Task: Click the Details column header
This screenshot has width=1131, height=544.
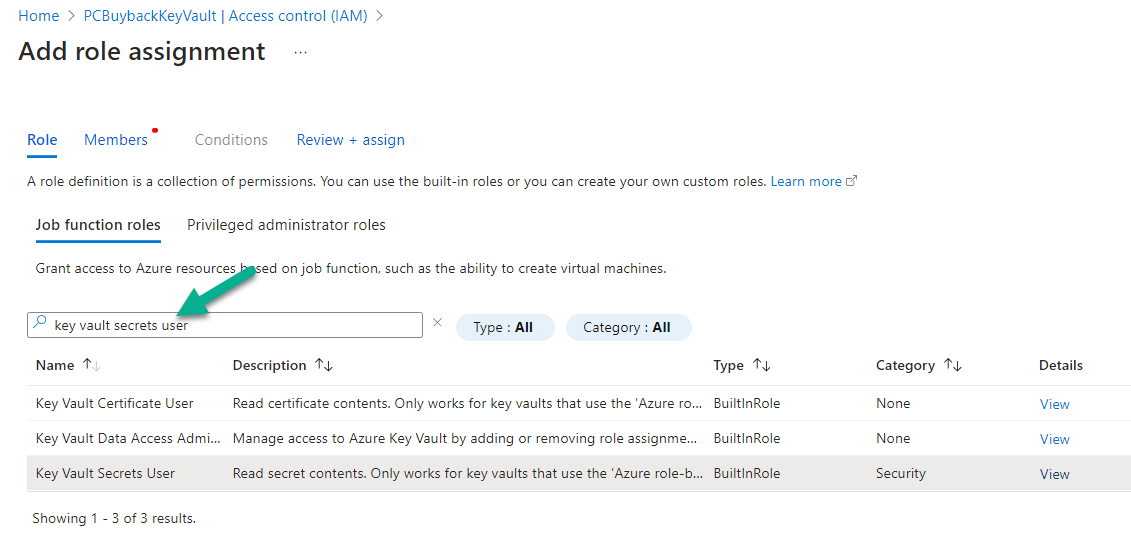Action: 1060,365
